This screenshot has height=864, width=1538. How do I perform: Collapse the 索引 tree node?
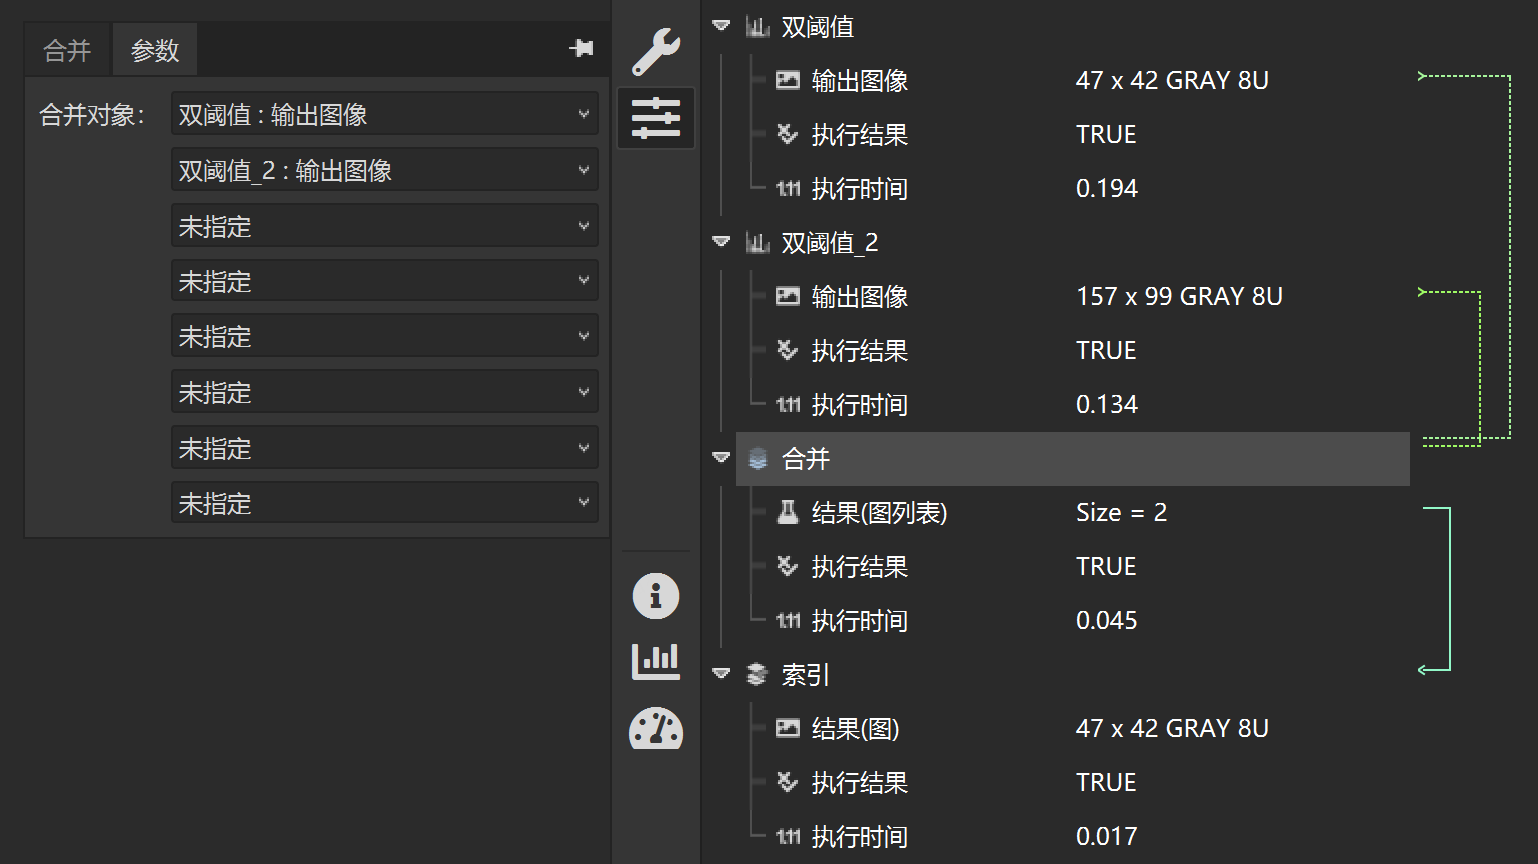721,674
